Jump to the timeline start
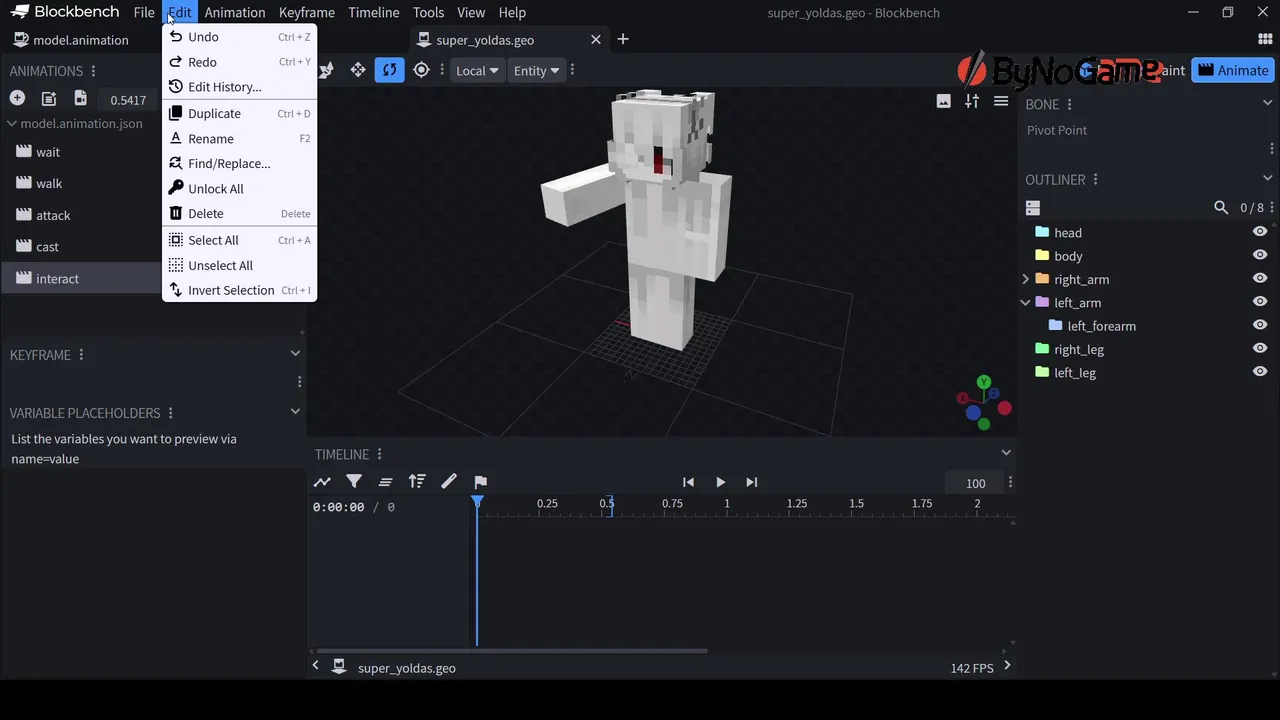Screen dimensions: 1280x720 [688, 482]
